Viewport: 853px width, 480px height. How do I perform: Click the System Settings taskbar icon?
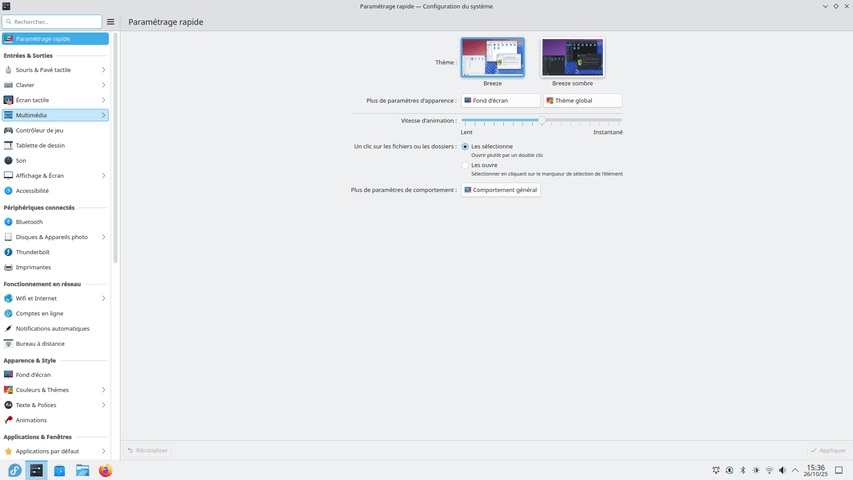pos(36,470)
